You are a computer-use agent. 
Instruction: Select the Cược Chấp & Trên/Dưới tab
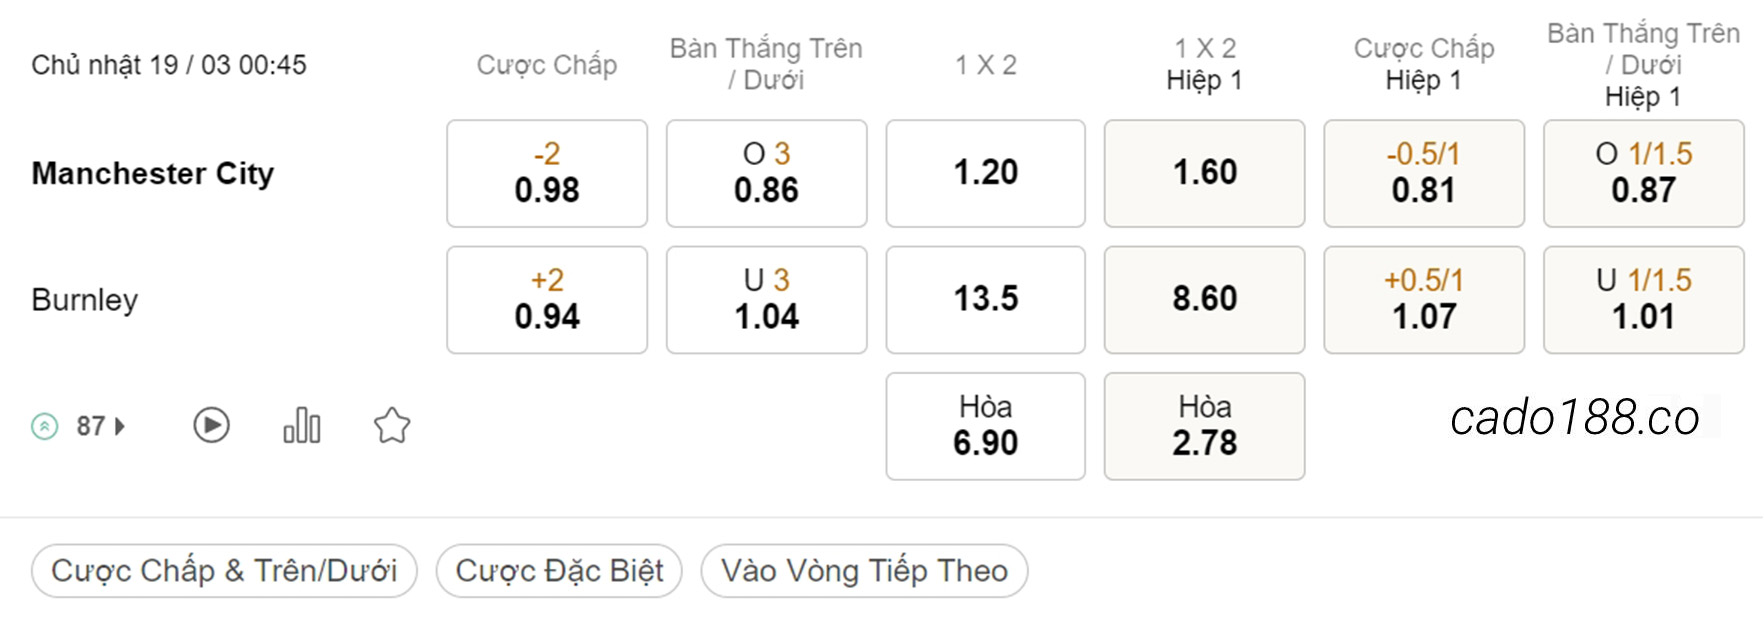pyautogui.click(x=224, y=571)
